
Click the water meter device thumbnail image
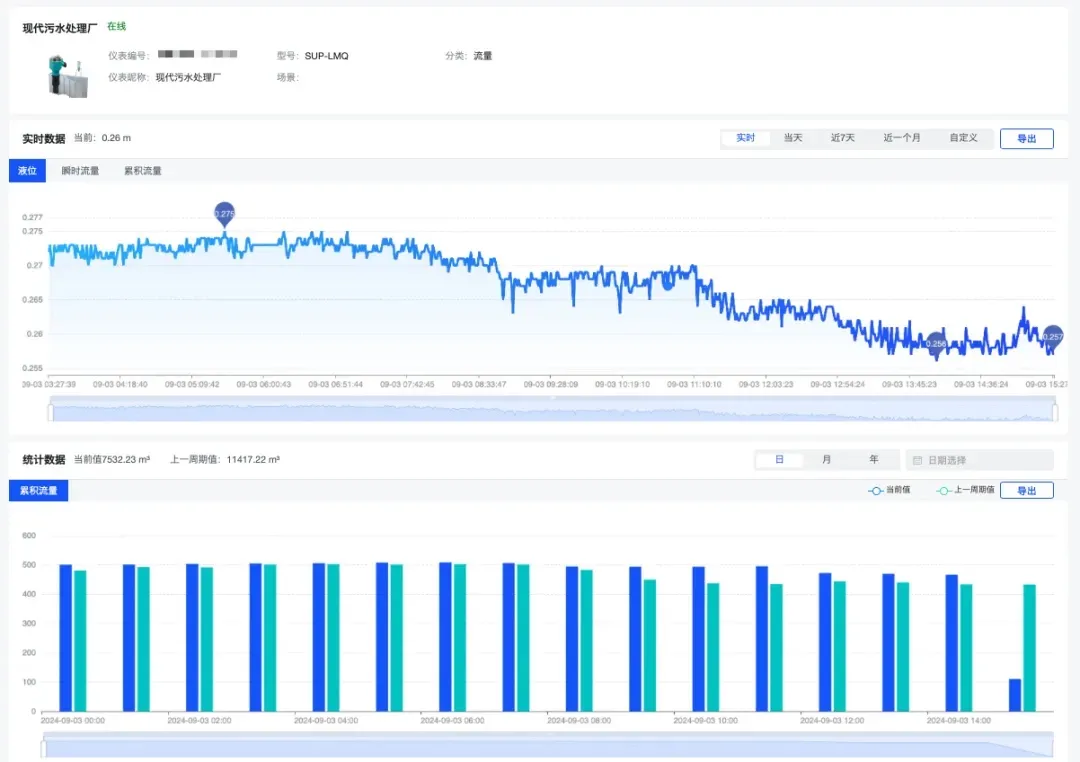68,76
